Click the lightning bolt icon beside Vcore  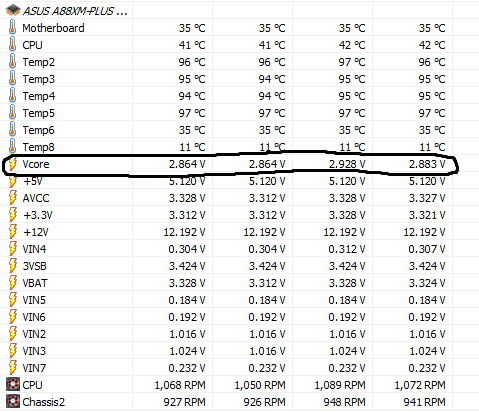point(12,164)
